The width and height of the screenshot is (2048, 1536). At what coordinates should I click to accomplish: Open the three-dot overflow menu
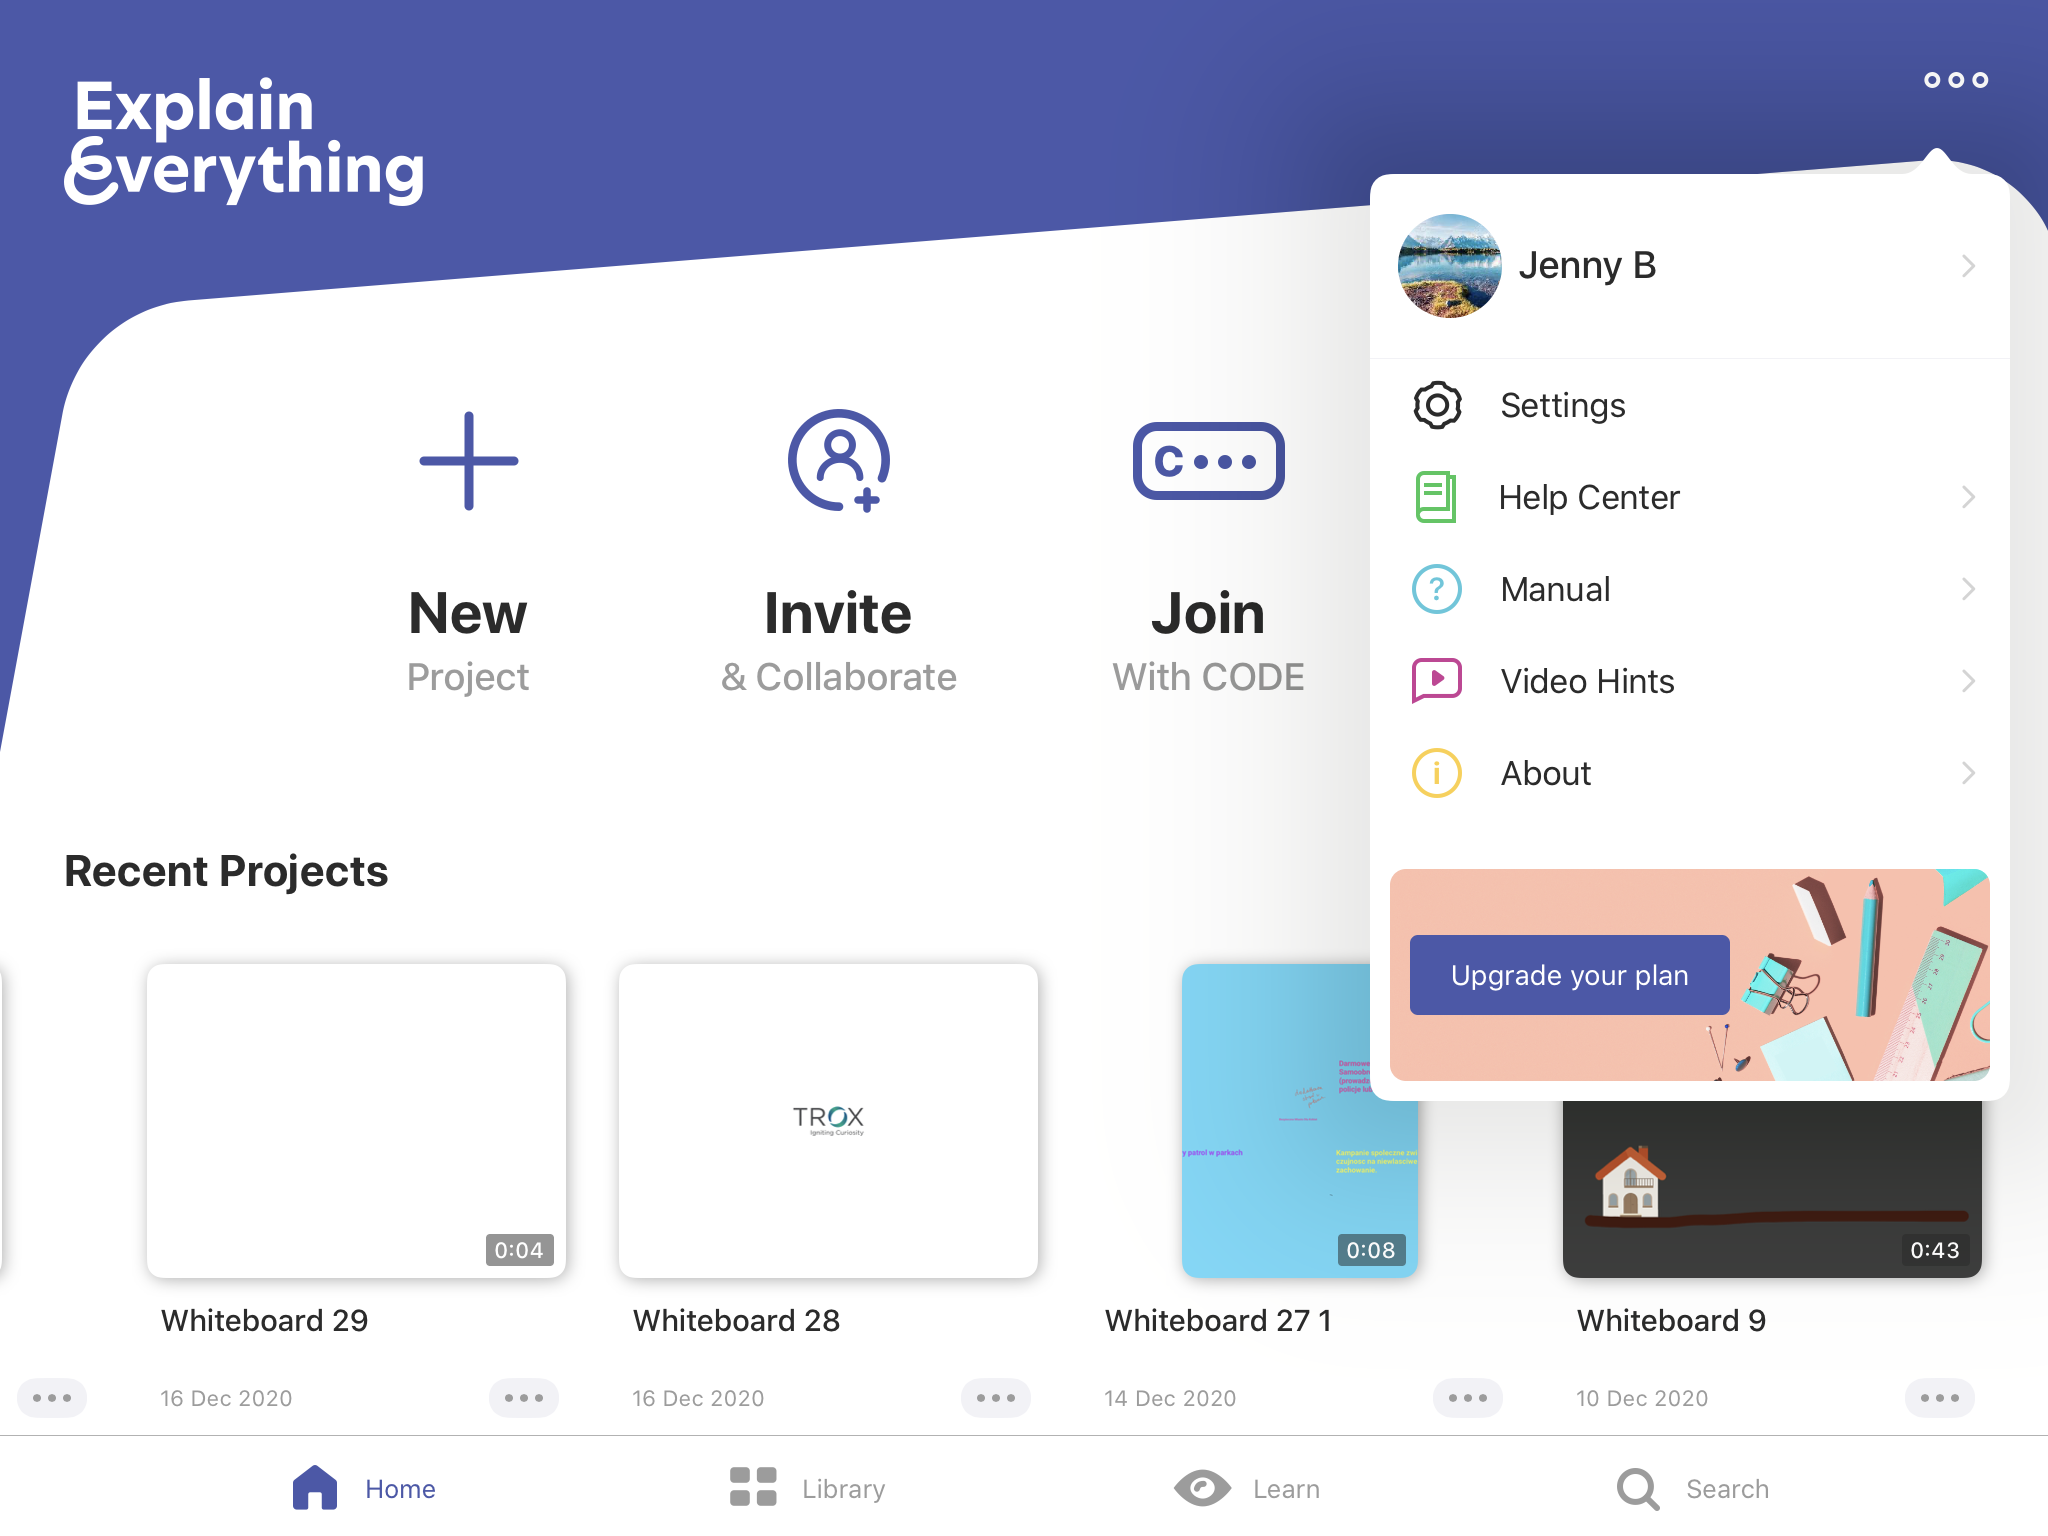[1956, 76]
